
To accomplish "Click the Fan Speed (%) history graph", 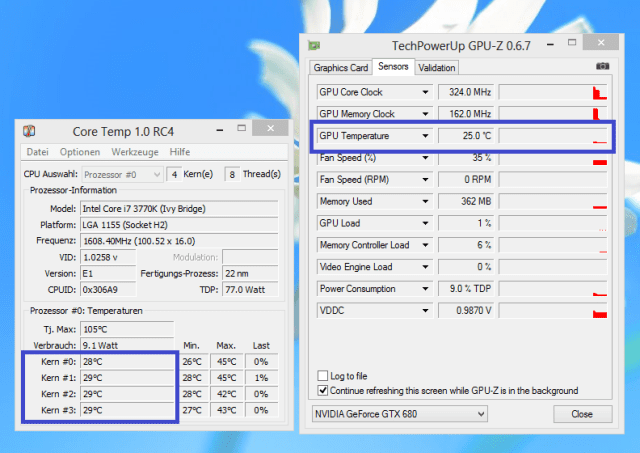I will pyautogui.click(x=553, y=158).
